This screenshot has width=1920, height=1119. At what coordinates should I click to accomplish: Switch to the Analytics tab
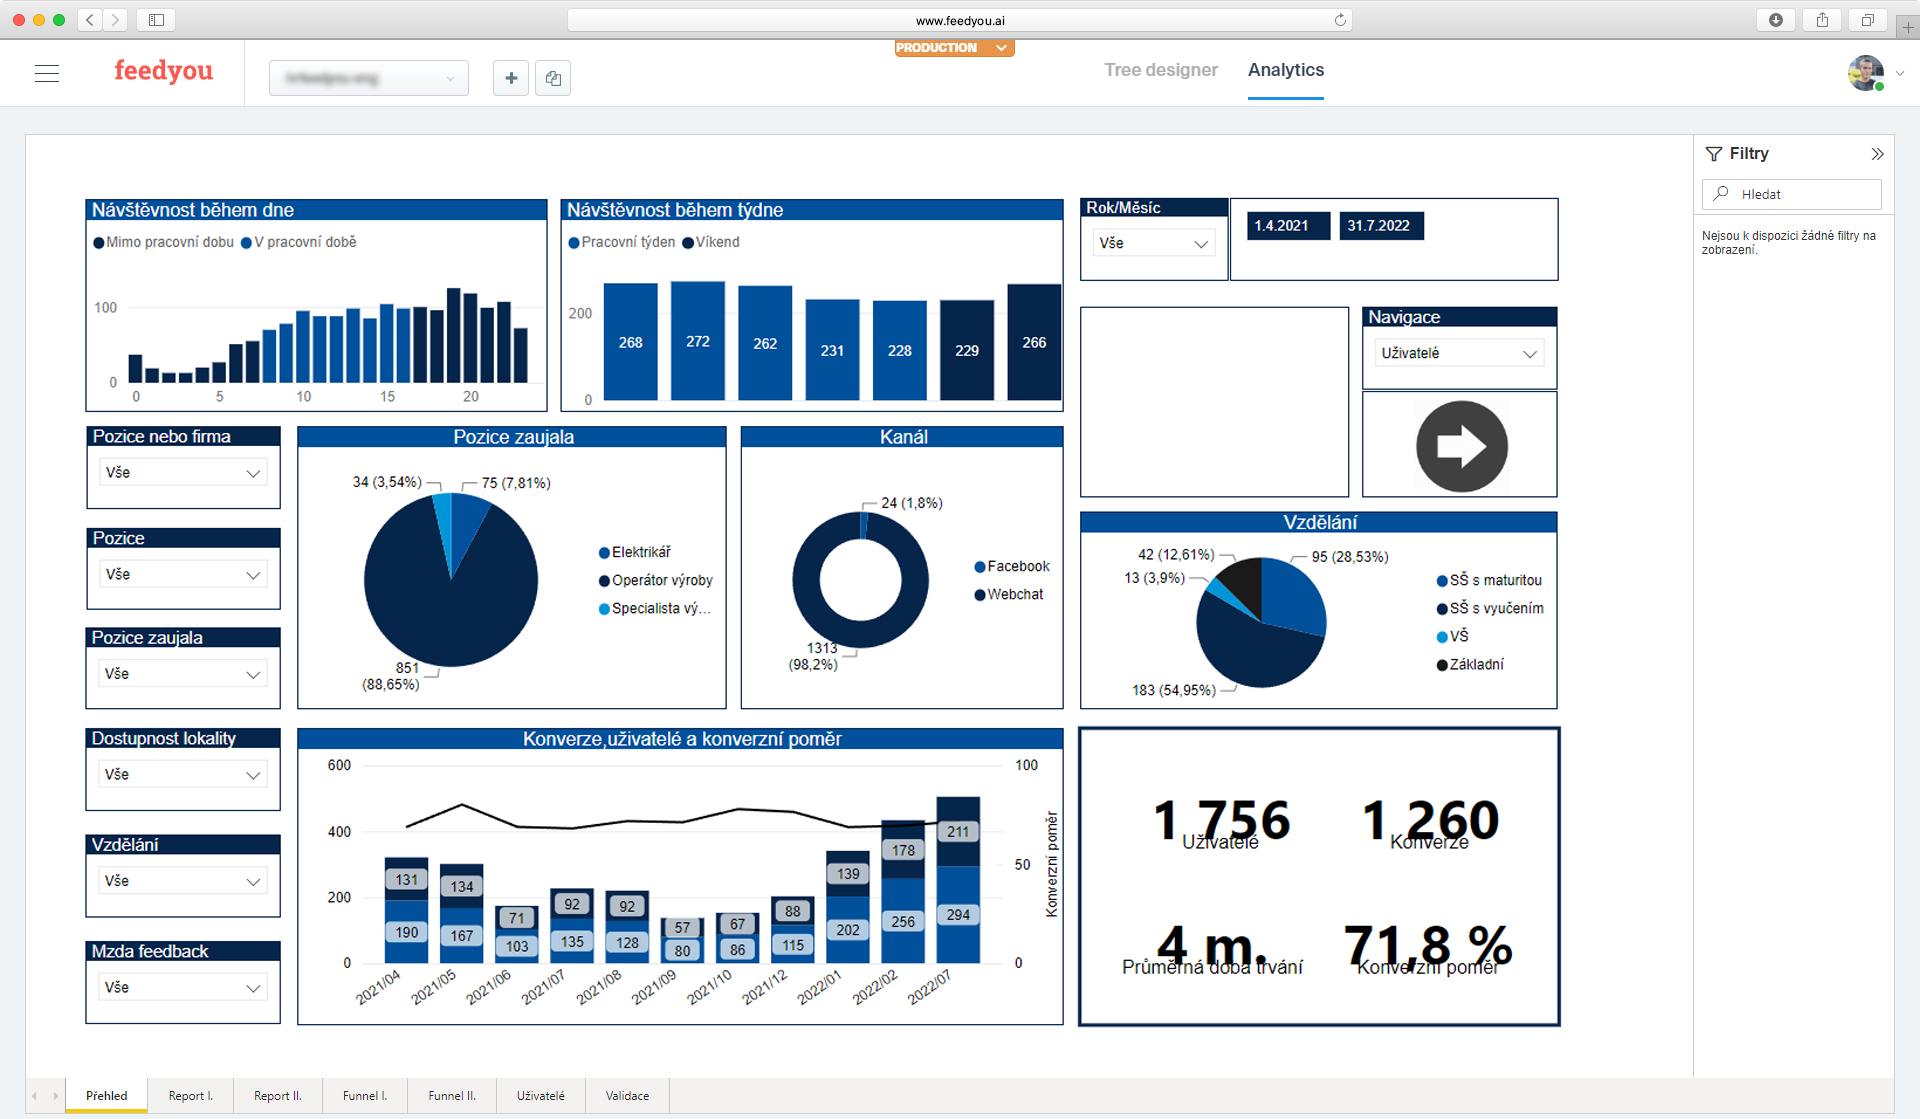[1285, 70]
